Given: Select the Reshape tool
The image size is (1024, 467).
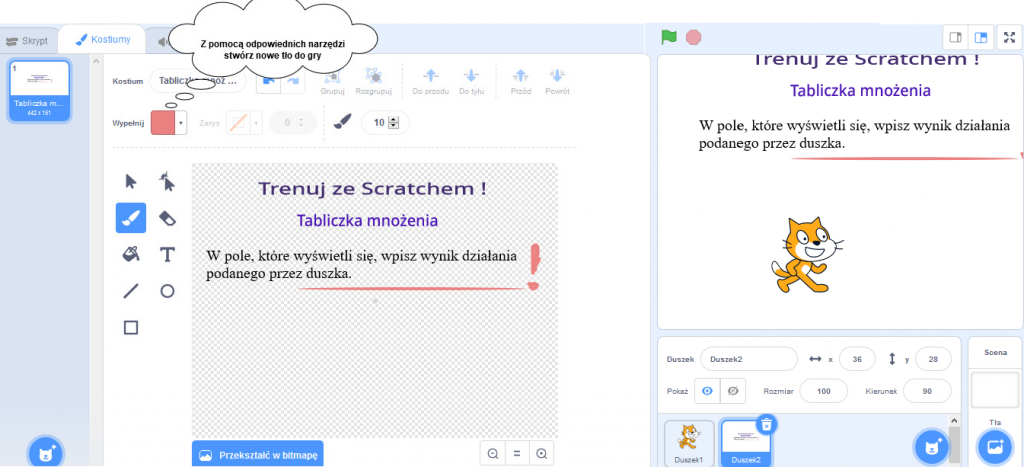Looking at the screenshot, I should [x=167, y=182].
